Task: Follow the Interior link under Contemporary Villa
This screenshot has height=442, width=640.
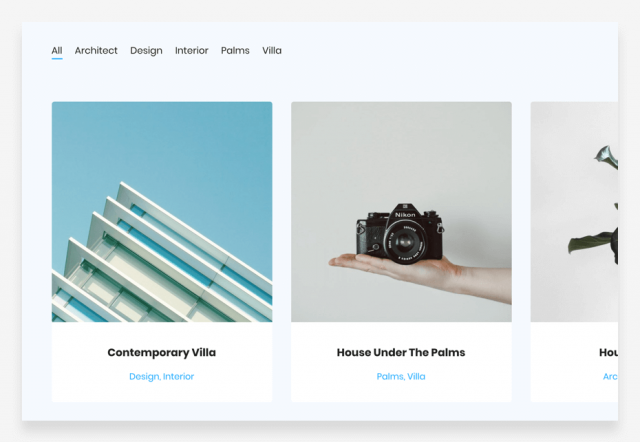Action: click(178, 376)
